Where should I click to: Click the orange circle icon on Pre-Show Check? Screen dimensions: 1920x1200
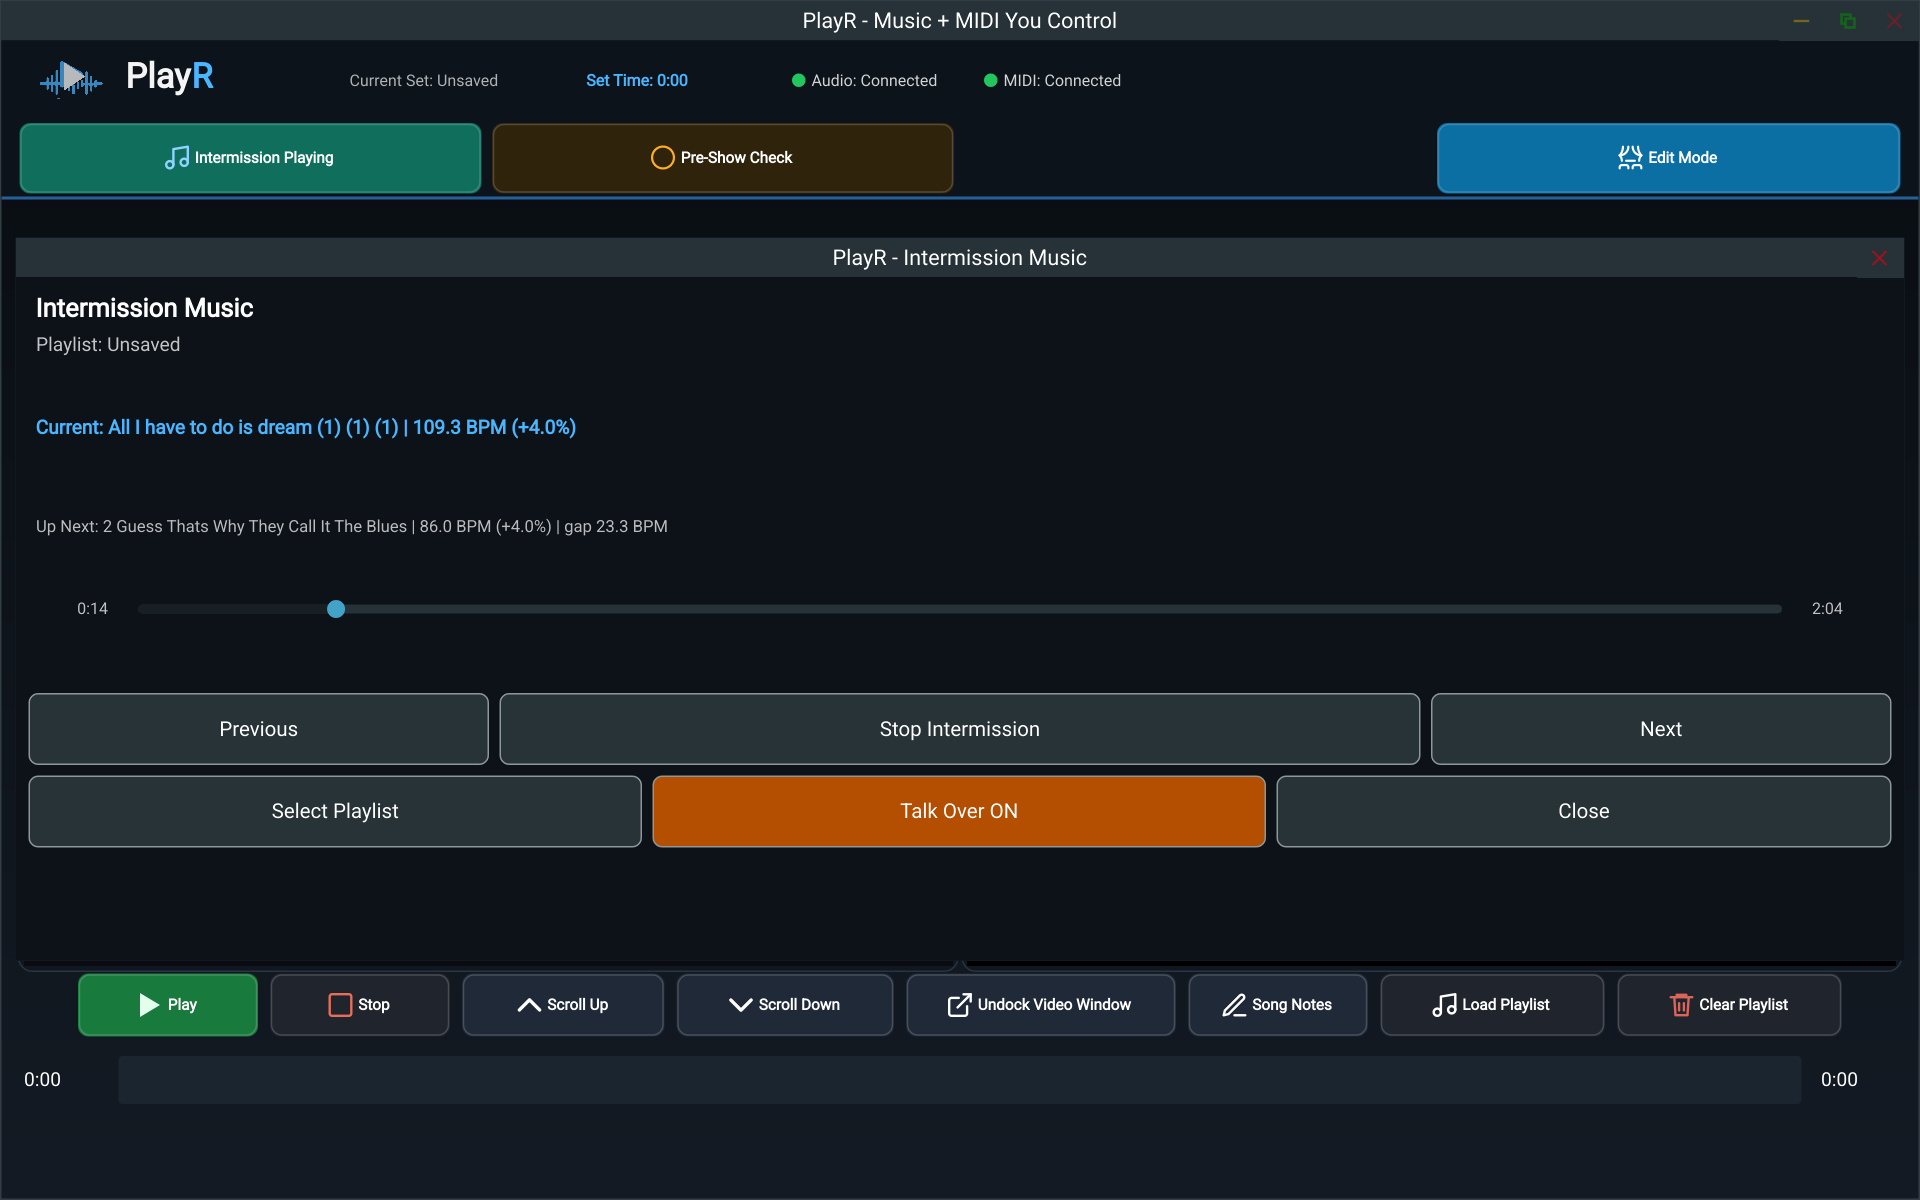pyautogui.click(x=662, y=158)
